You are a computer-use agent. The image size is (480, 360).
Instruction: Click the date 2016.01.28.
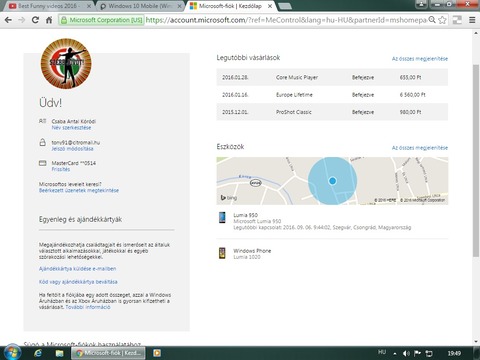click(235, 77)
